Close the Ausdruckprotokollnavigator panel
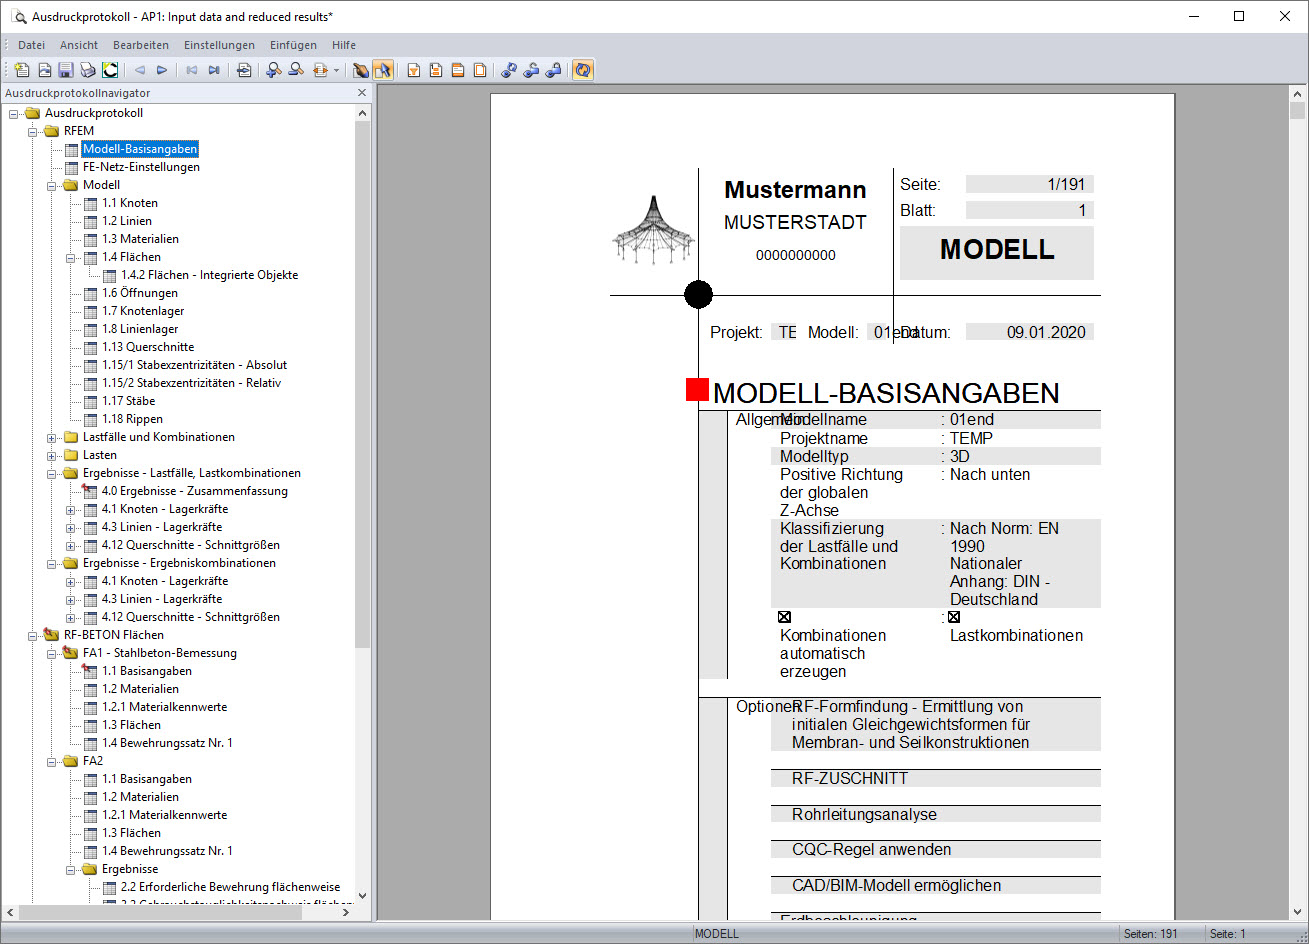The height and width of the screenshot is (944, 1309). pos(362,92)
